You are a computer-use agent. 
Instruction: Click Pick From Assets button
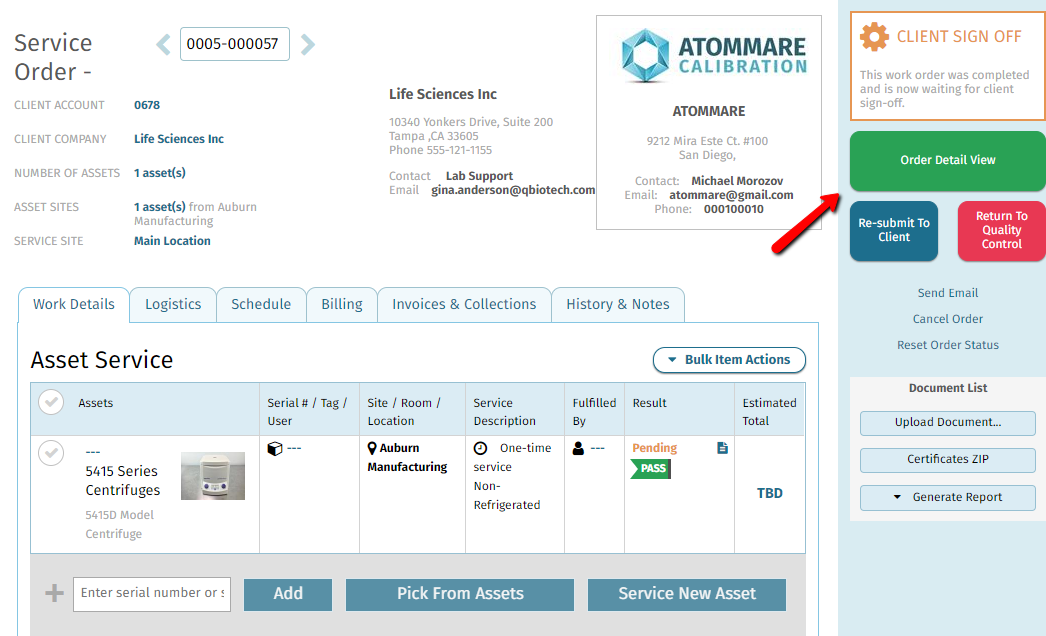460,594
